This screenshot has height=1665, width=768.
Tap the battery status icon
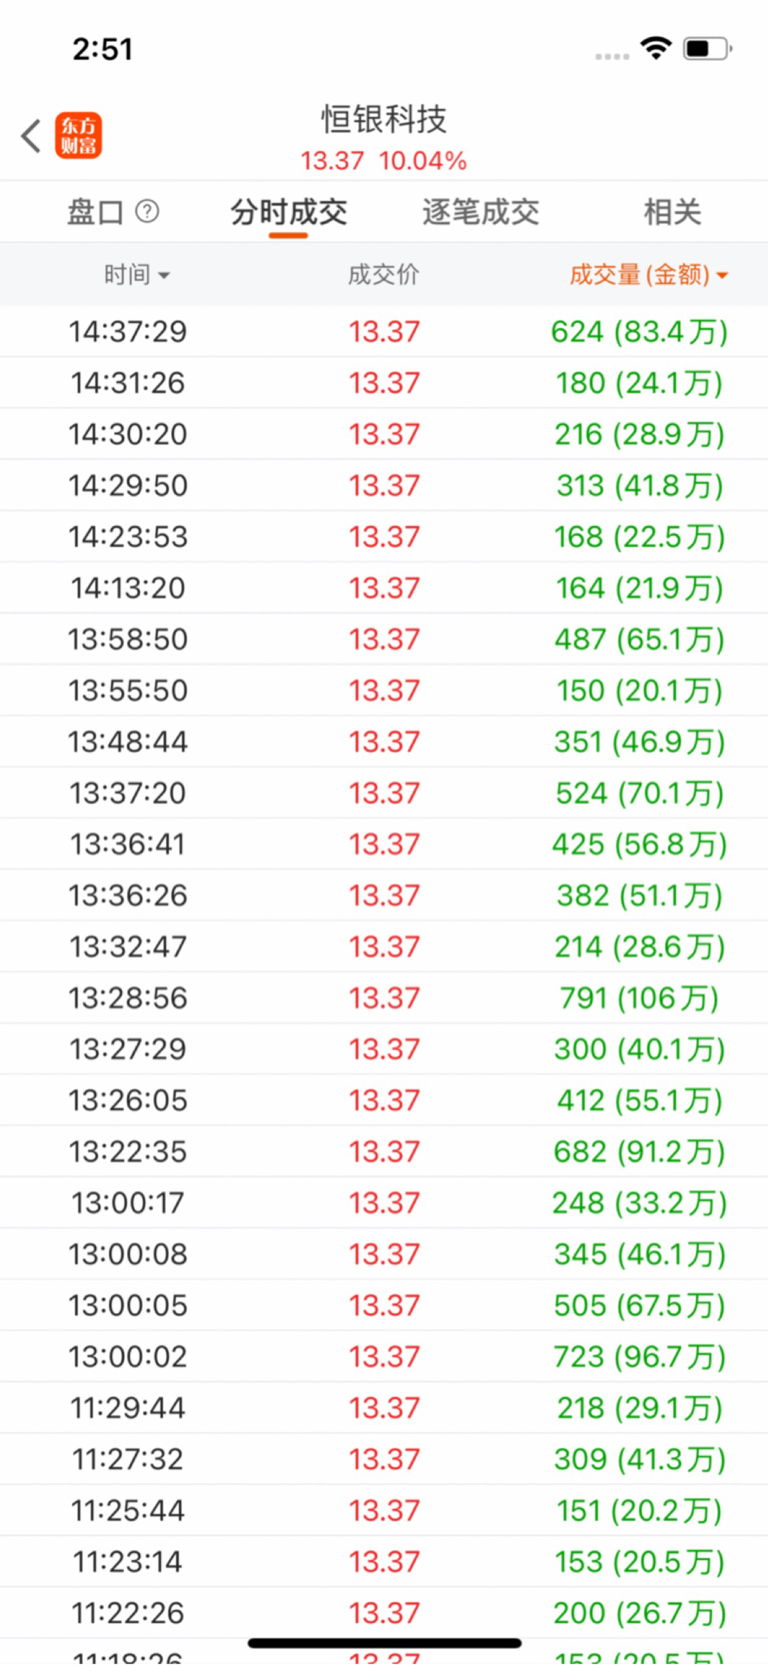707,48
